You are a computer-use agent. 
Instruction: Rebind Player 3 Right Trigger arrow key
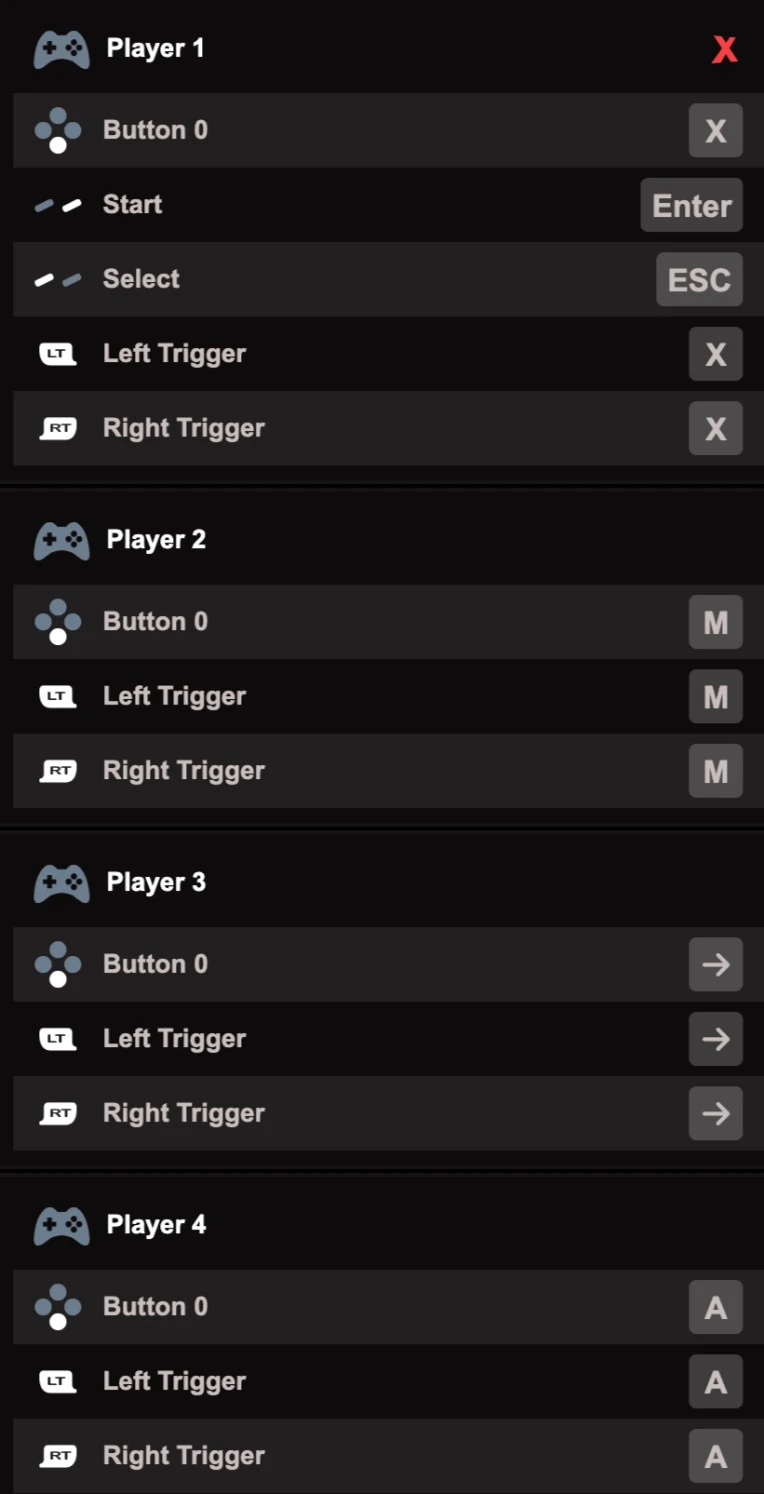tap(716, 1113)
